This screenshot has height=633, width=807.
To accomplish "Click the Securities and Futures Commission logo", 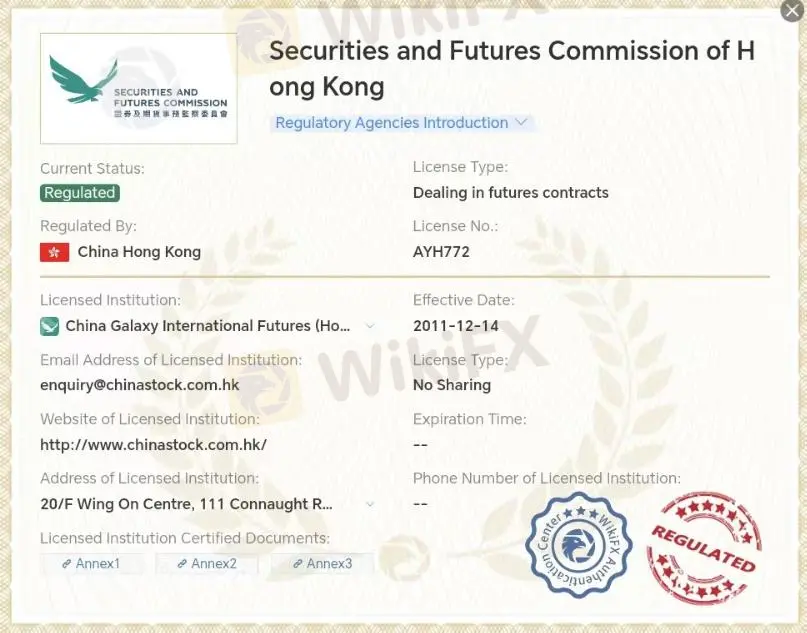I will 138,89.
